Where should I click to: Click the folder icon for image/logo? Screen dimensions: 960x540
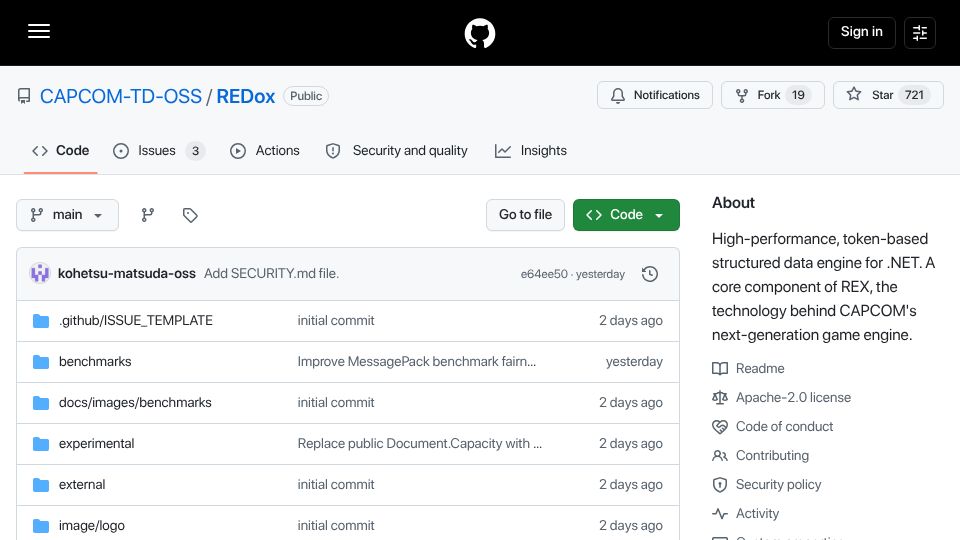41,526
